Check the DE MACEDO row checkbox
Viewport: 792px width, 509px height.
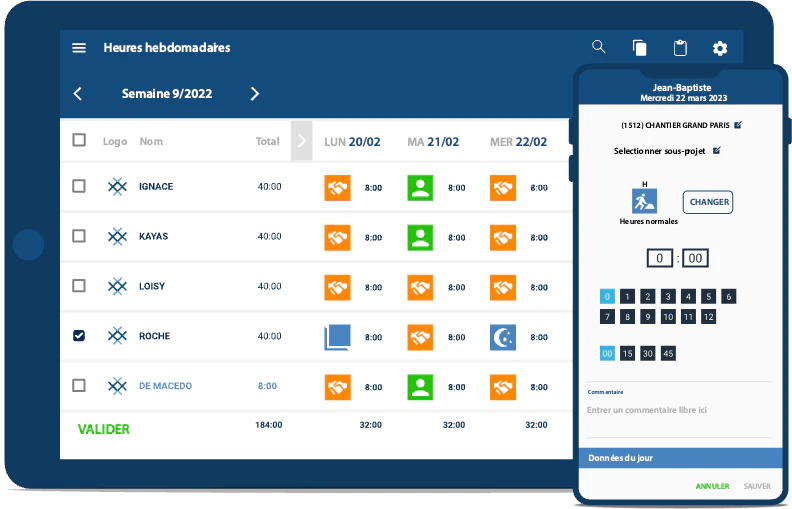click(79, 386)
